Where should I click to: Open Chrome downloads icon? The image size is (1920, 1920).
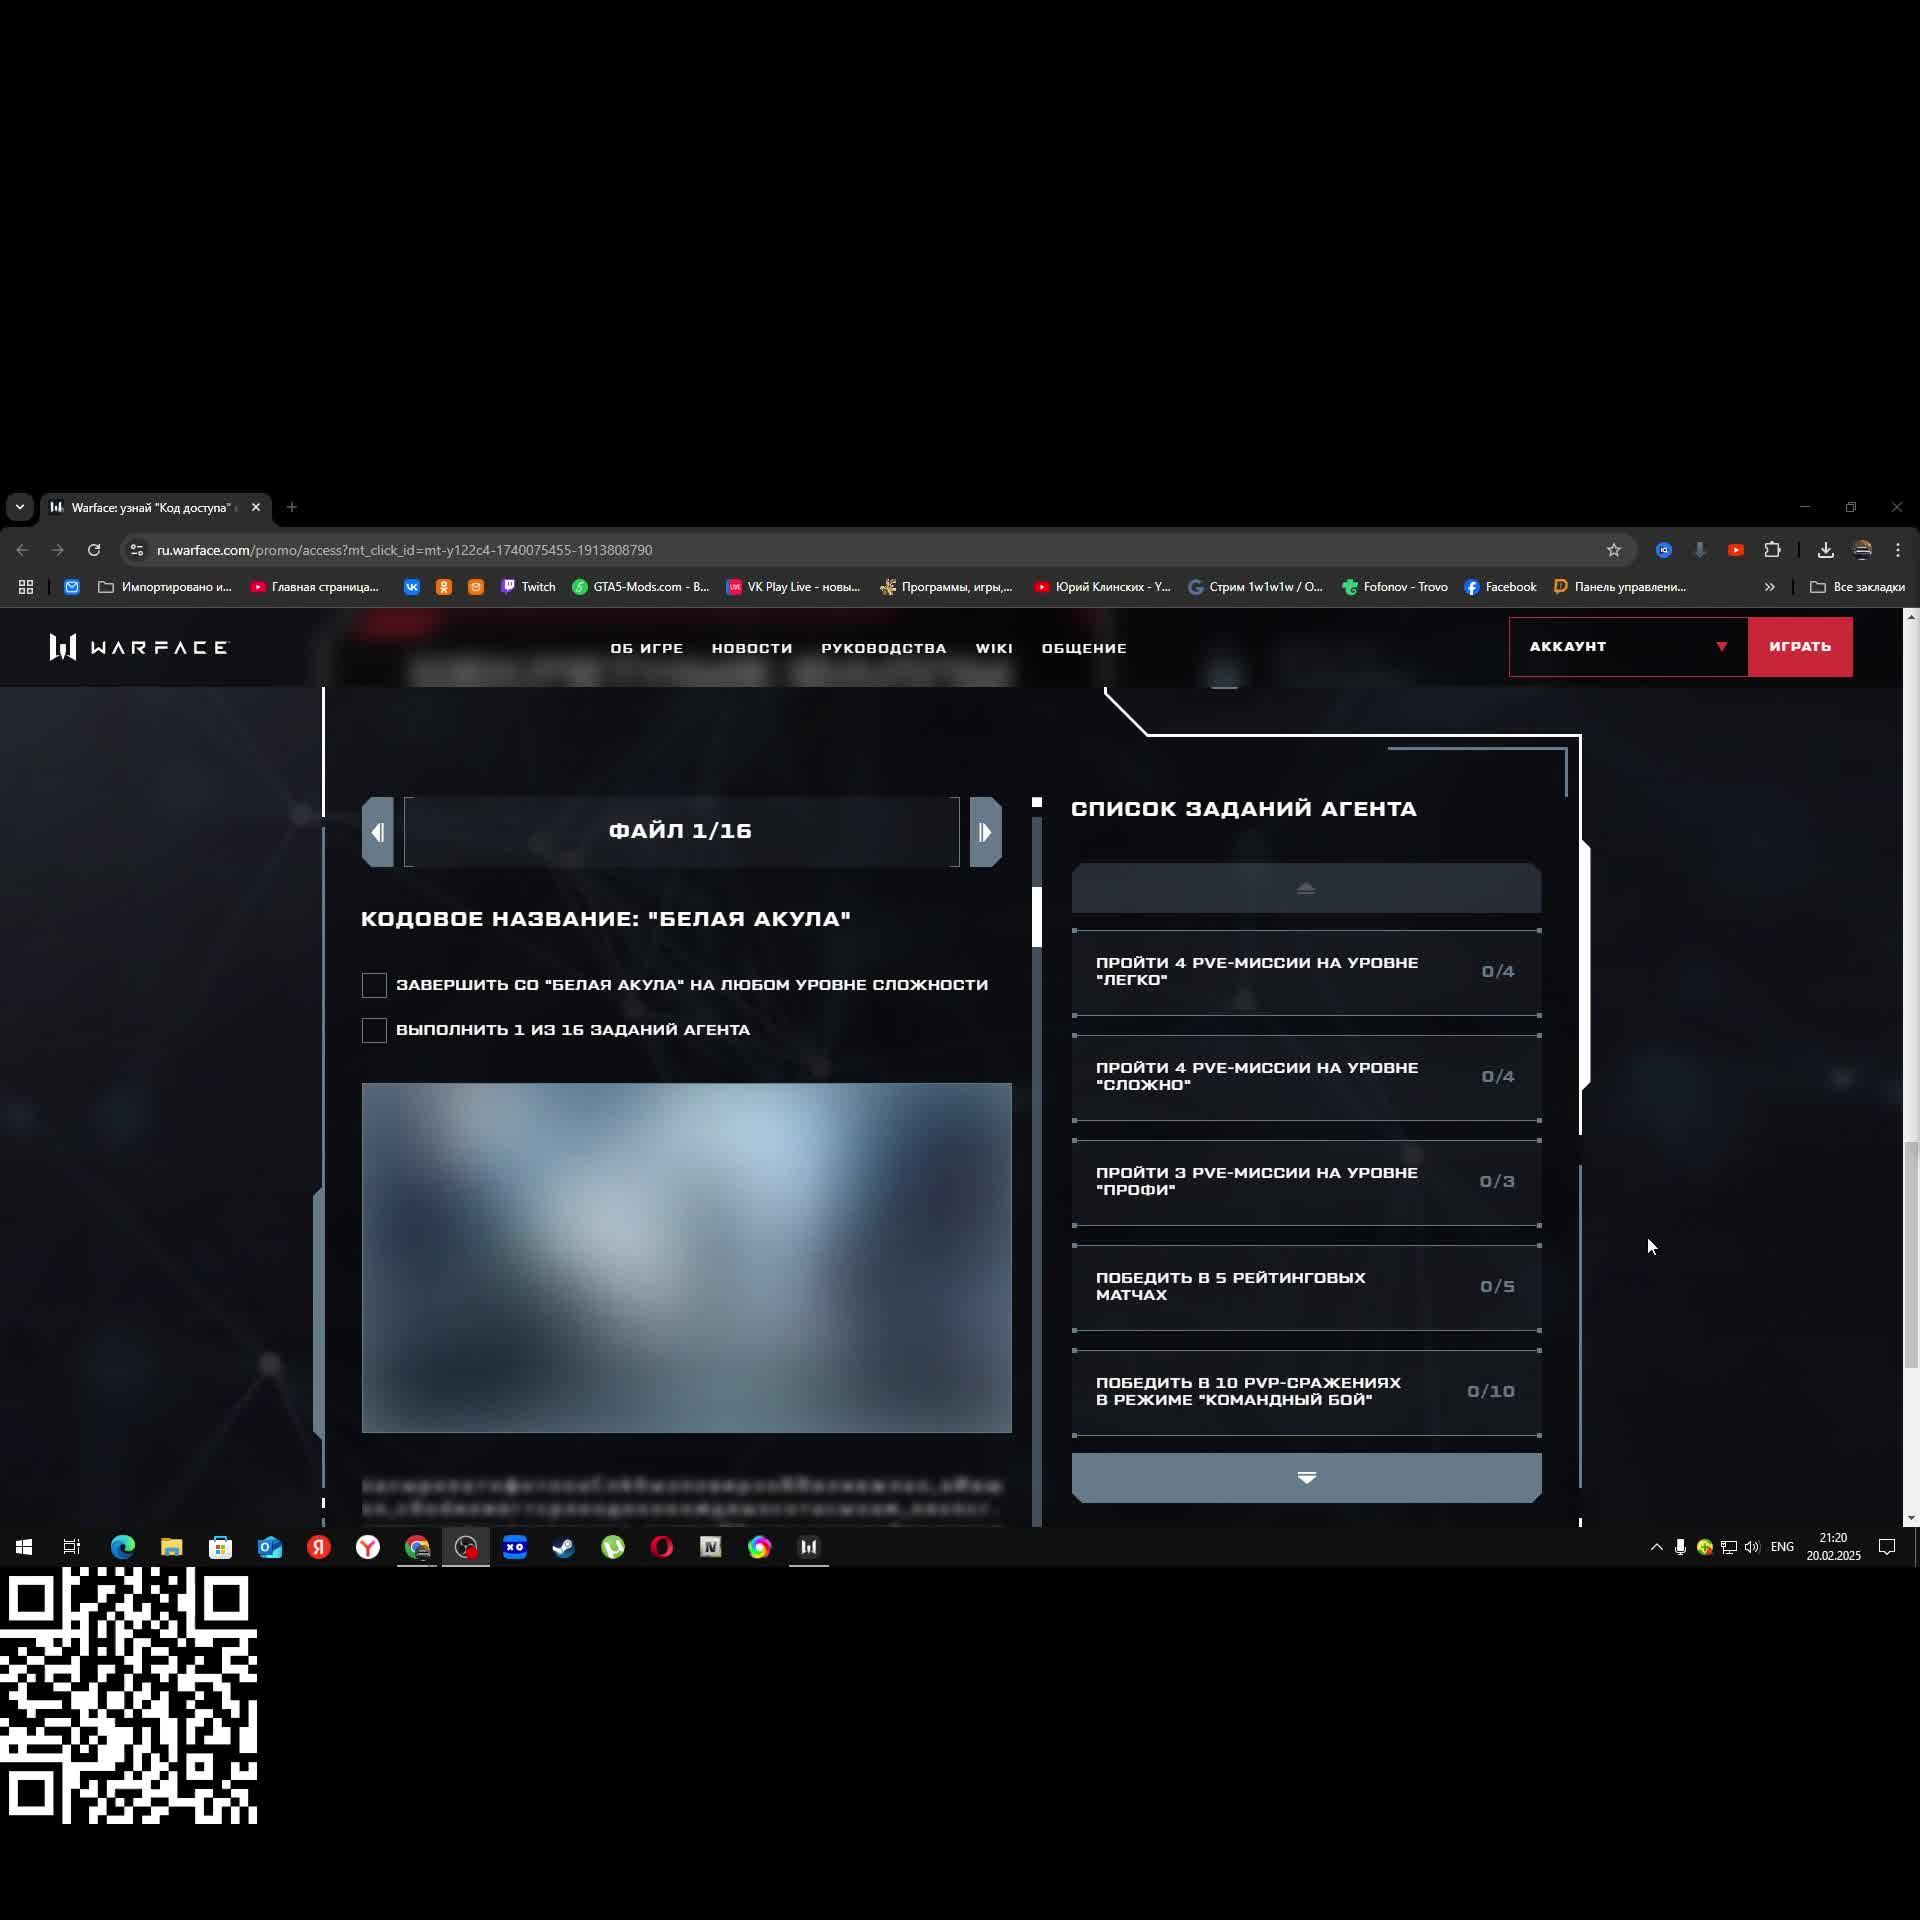[1825, 550]
